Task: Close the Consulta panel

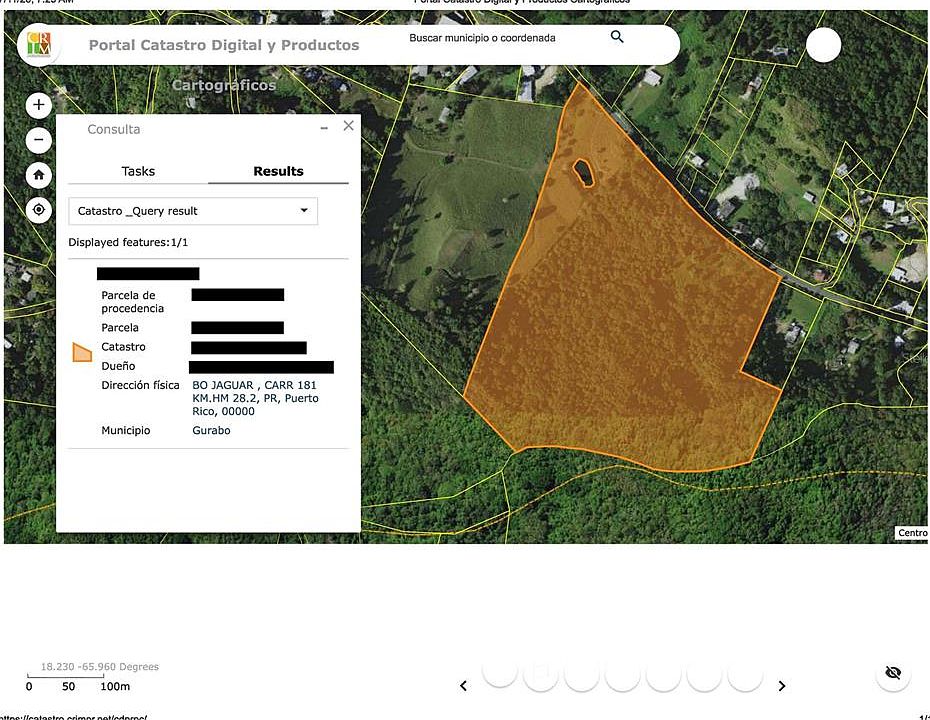Action: [349, 125]
